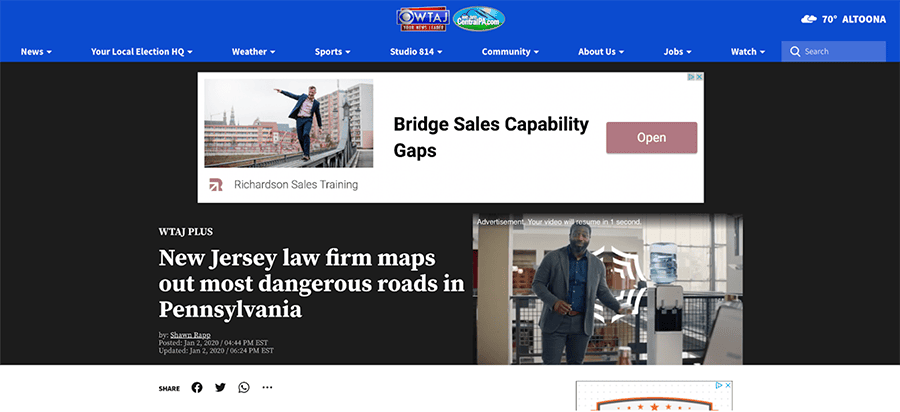Screen dimensions: 900x412
Task: Click the cloudy weather icon
Action: click(809, 19)
